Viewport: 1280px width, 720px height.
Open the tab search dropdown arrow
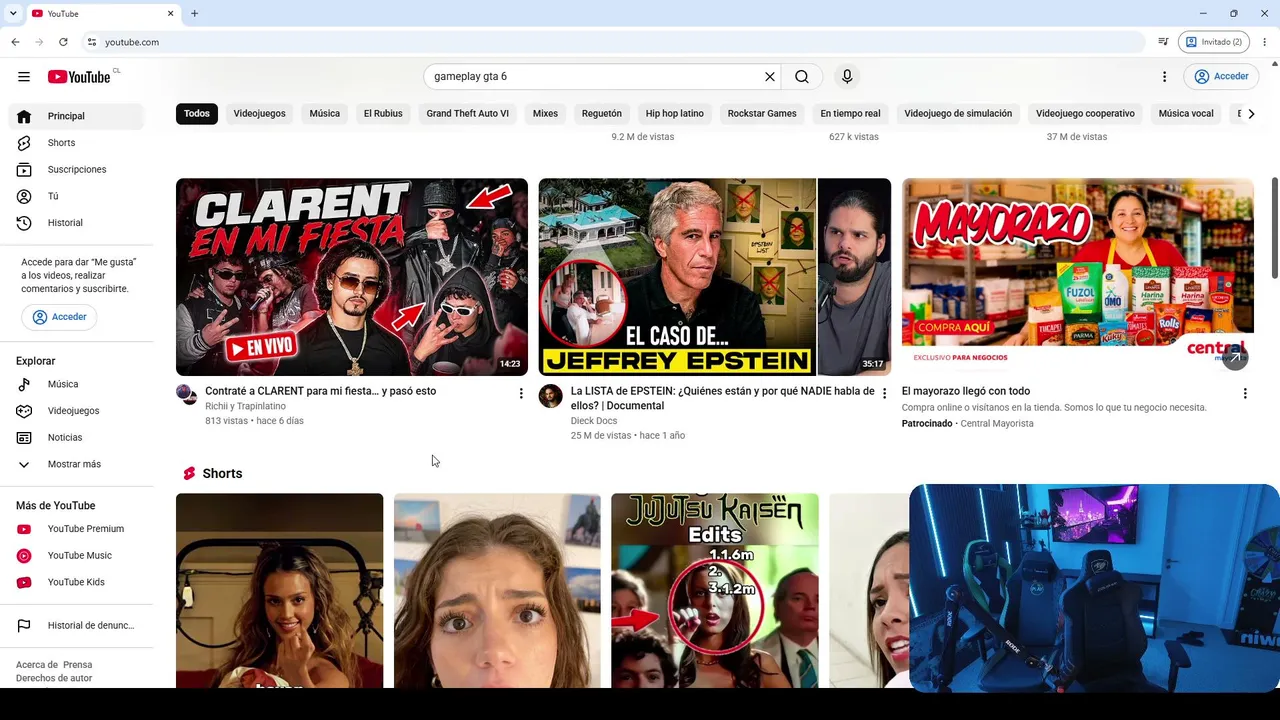(x=13, y=14)
